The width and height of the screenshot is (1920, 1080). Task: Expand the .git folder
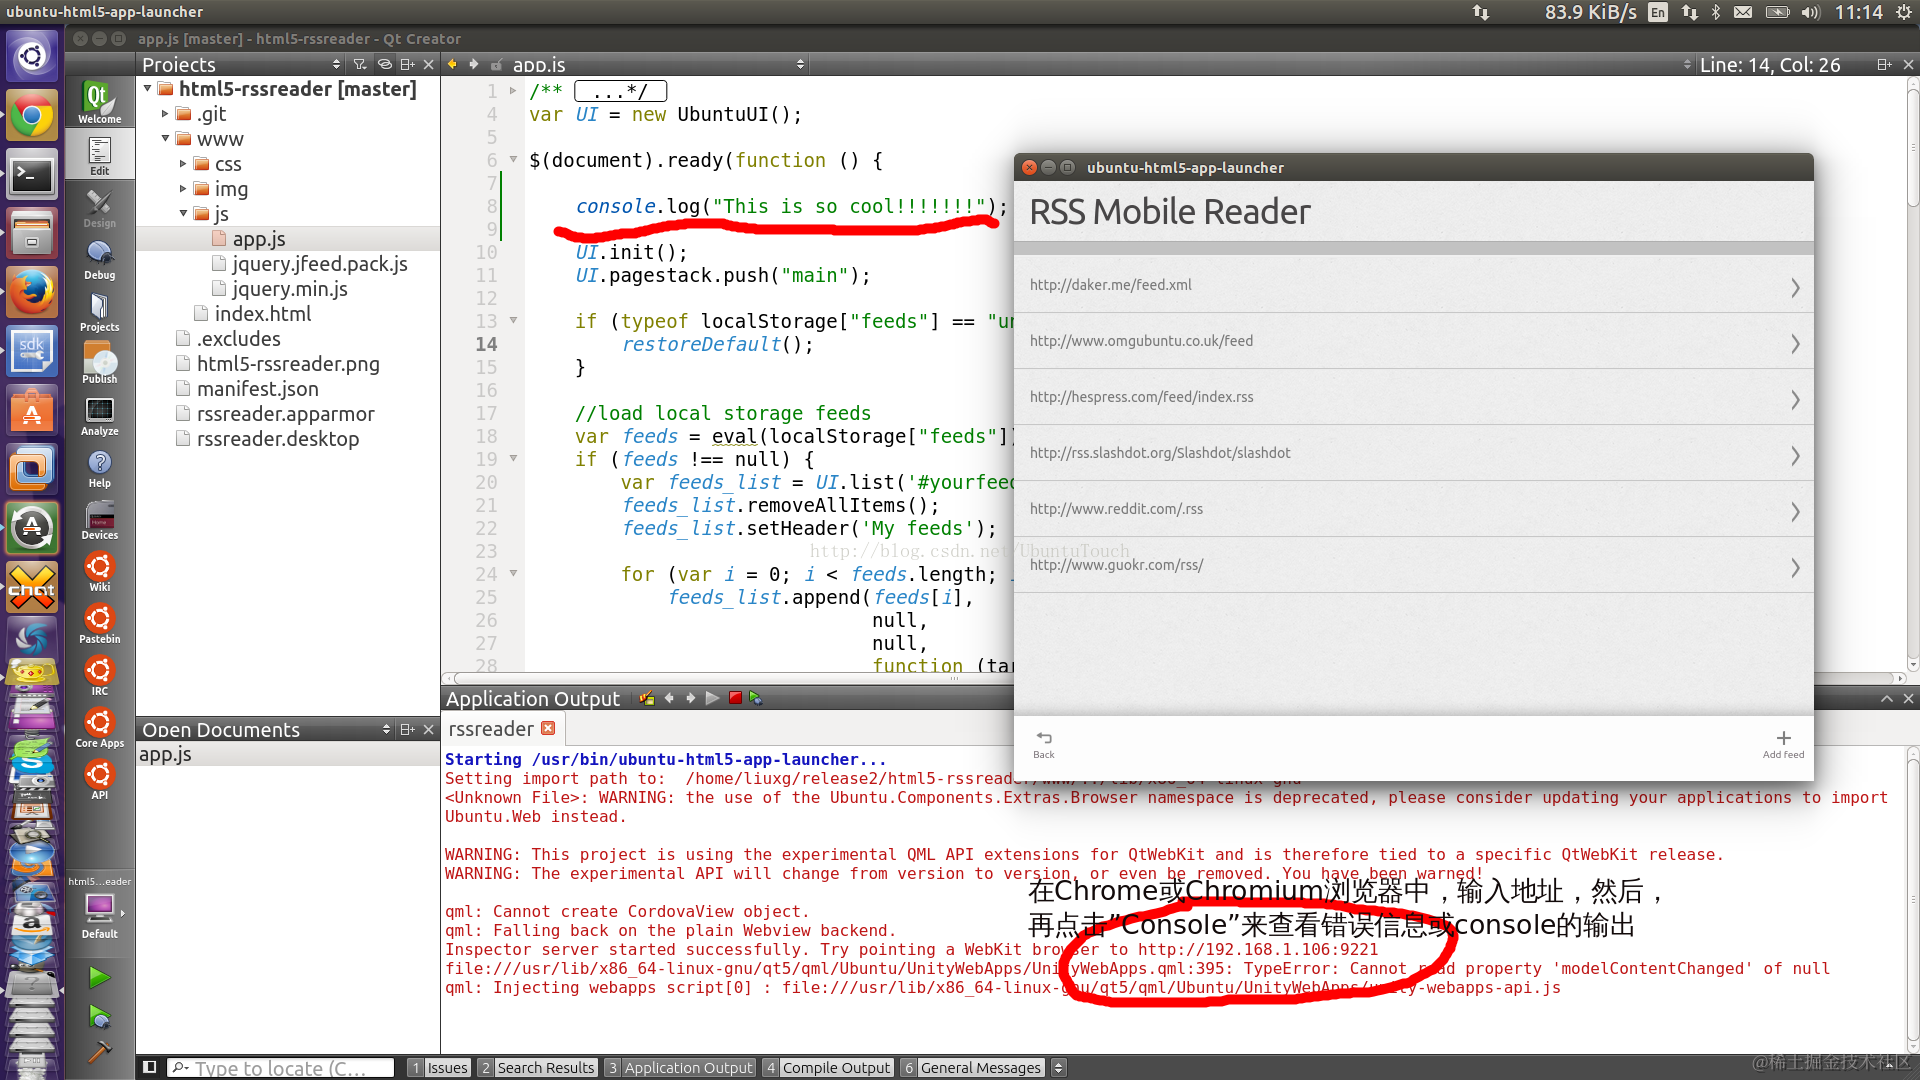(165, 113)
